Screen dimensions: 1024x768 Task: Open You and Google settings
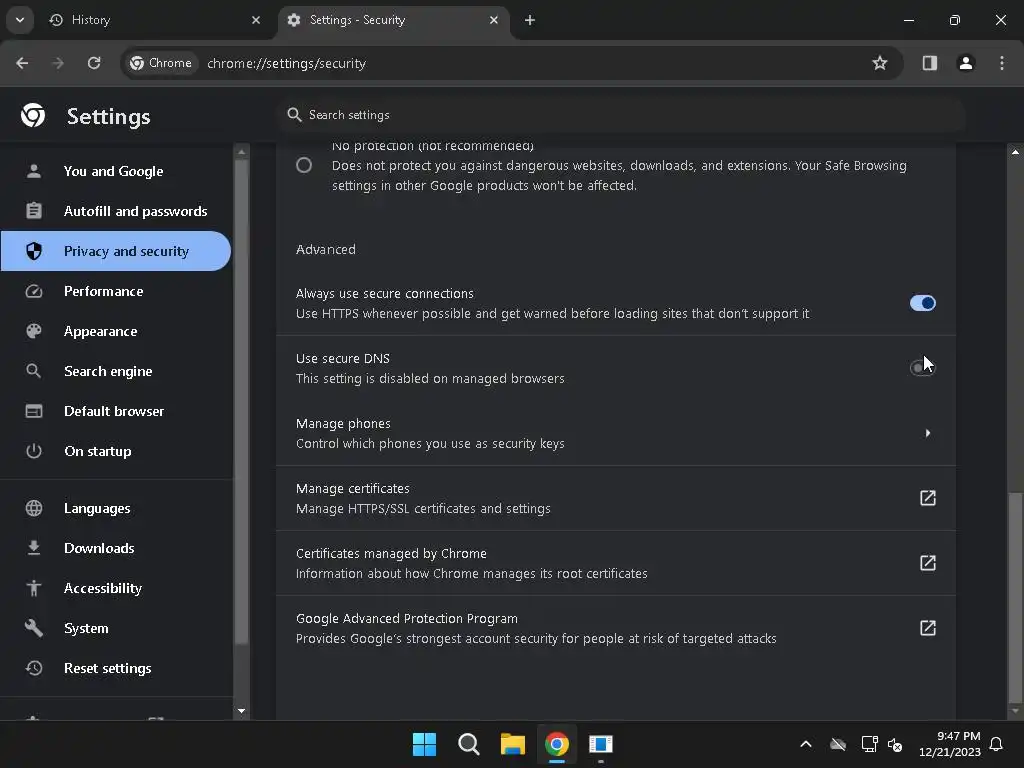pos(116,171)
